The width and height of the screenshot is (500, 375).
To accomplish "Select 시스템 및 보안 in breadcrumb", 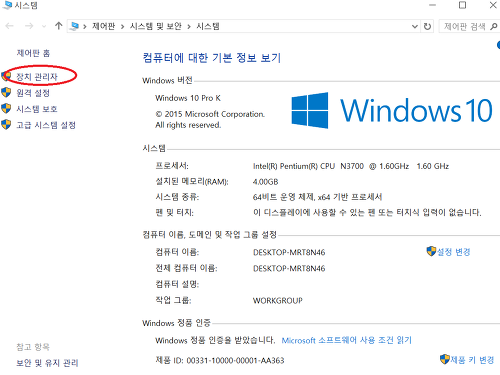I will pos(156,26).
